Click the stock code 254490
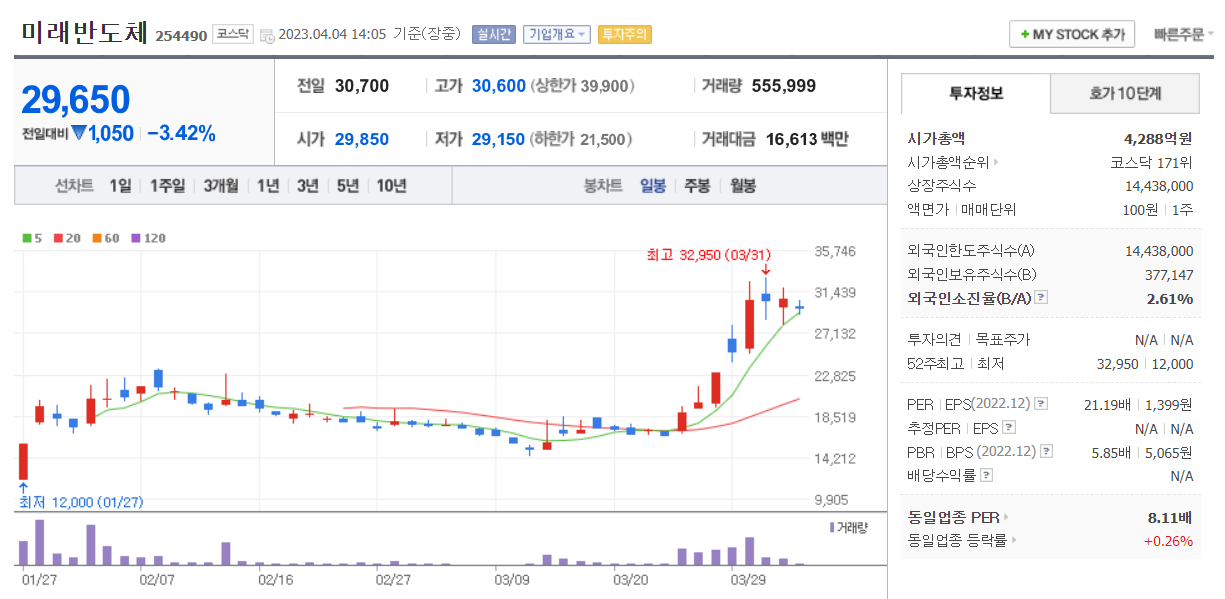 click(x=181, y=36)
